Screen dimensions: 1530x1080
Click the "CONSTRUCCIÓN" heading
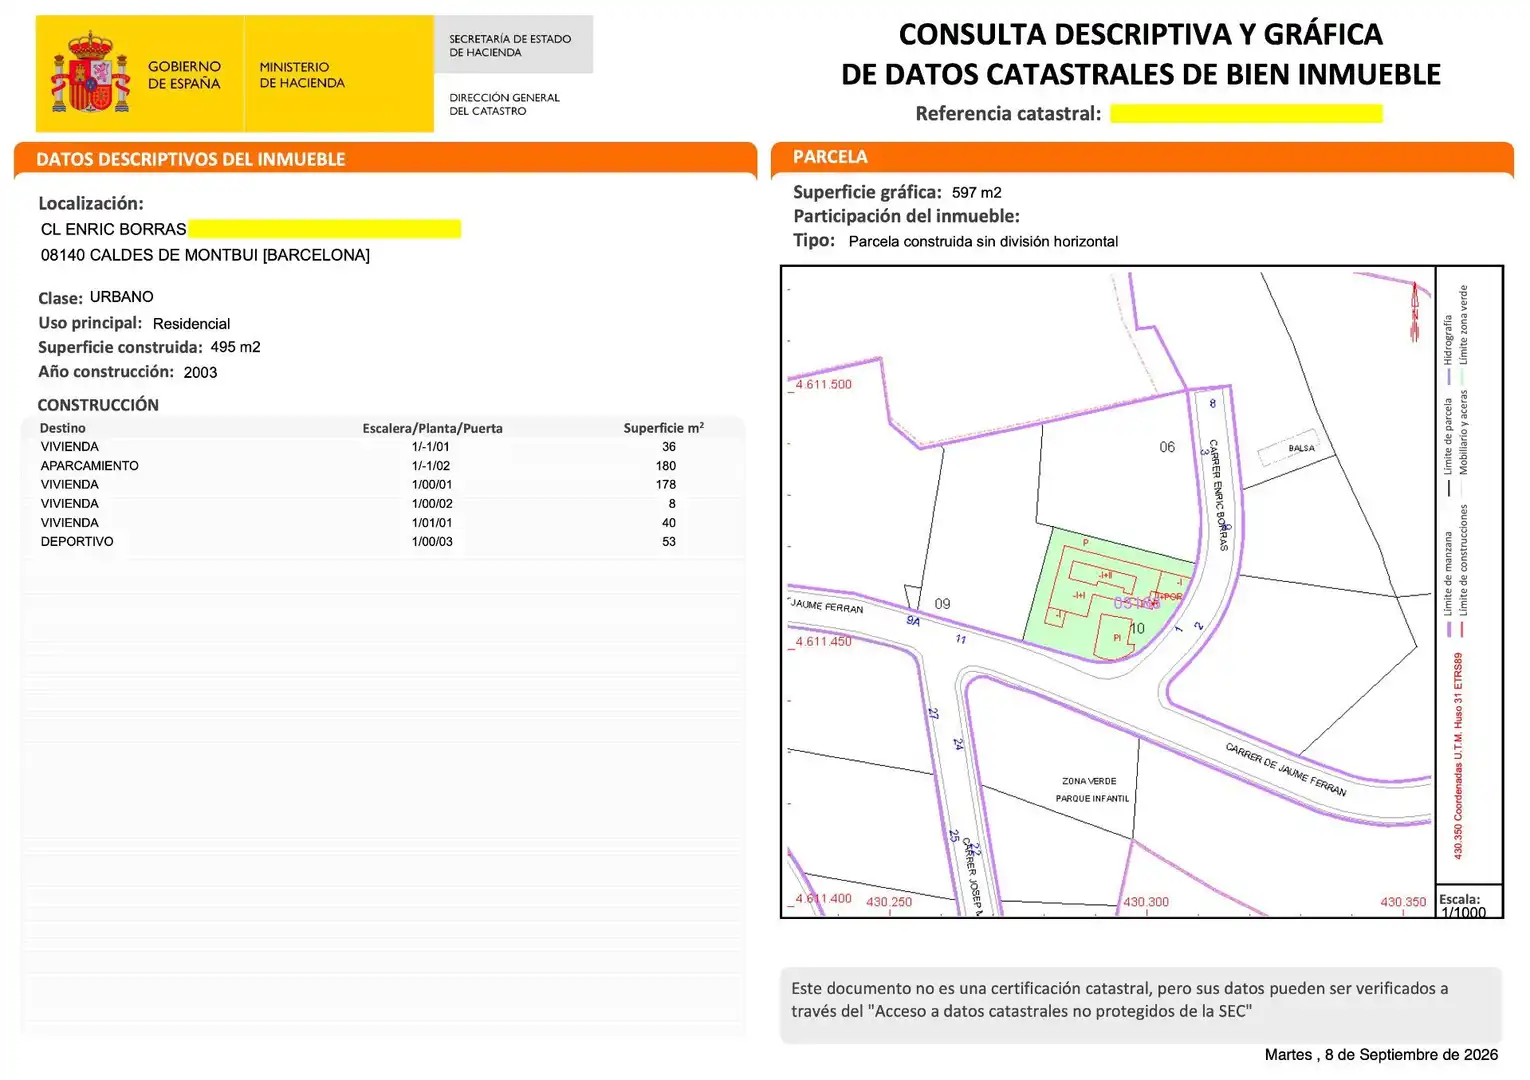tap(98, 405)
